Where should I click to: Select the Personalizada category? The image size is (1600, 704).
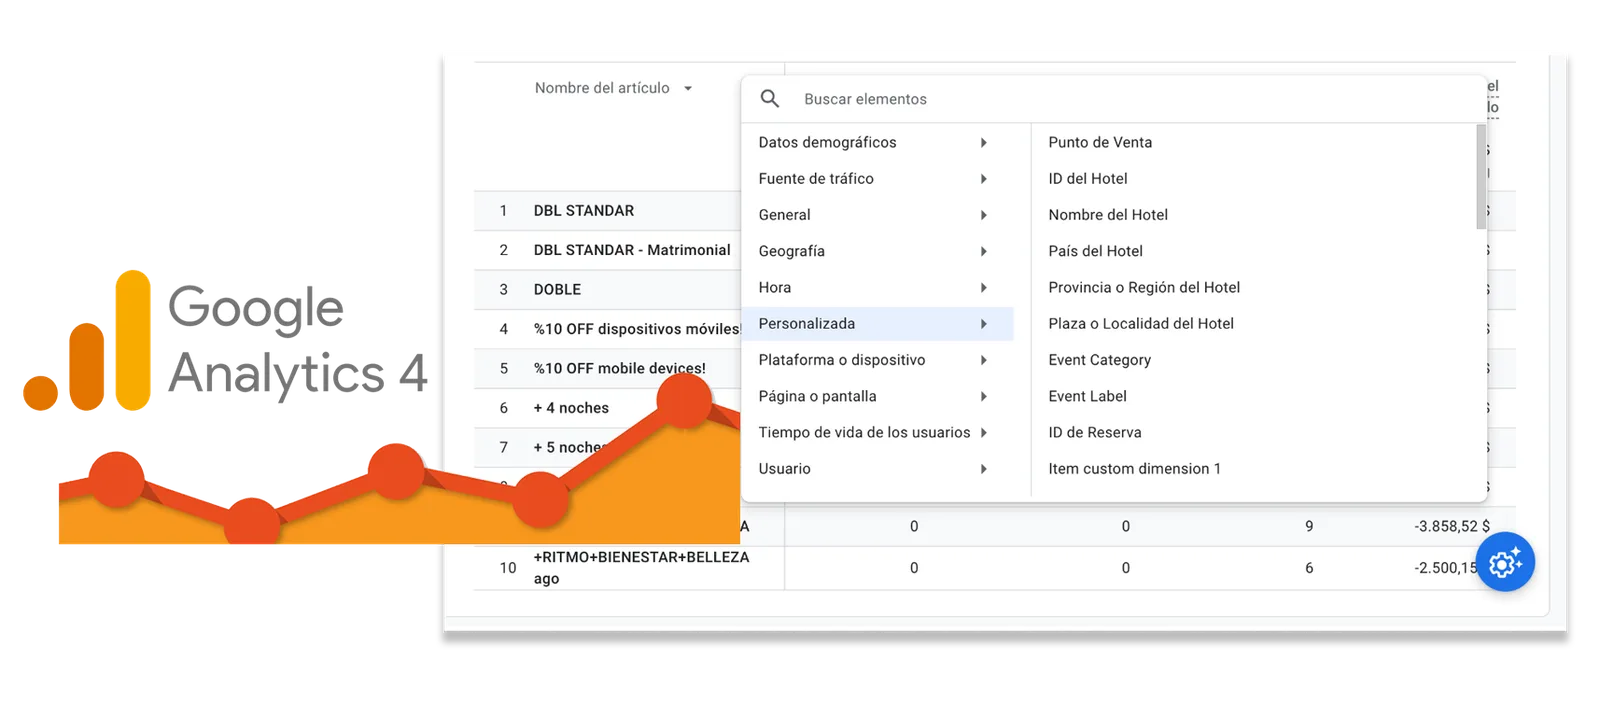pos(877,323)
